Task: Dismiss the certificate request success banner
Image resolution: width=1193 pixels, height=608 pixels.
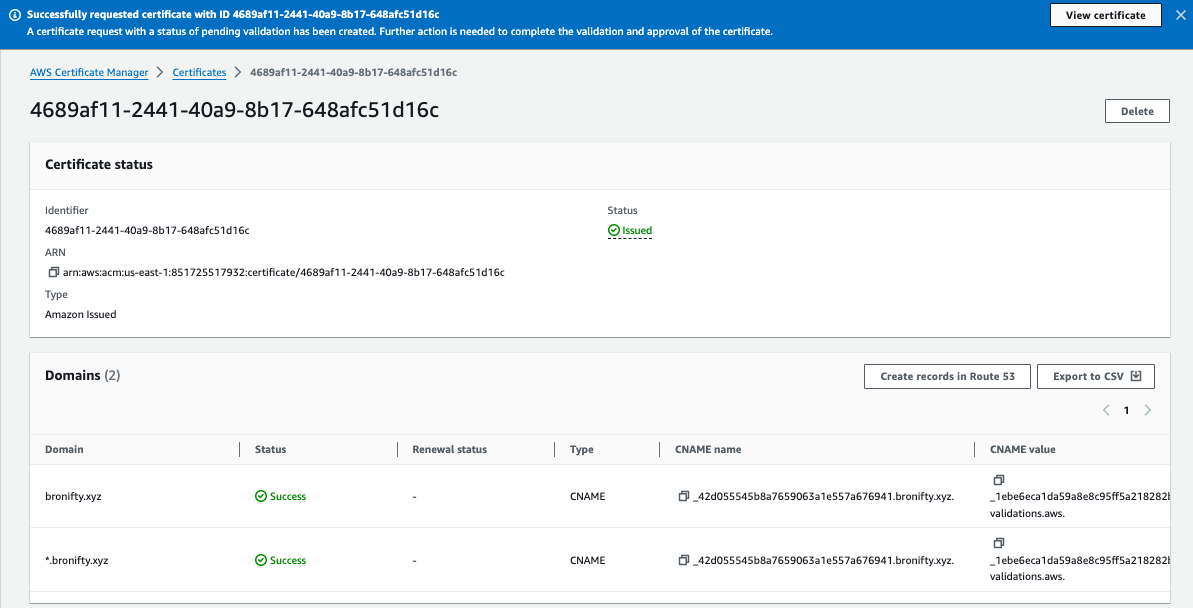Action: pos(1181,15)
